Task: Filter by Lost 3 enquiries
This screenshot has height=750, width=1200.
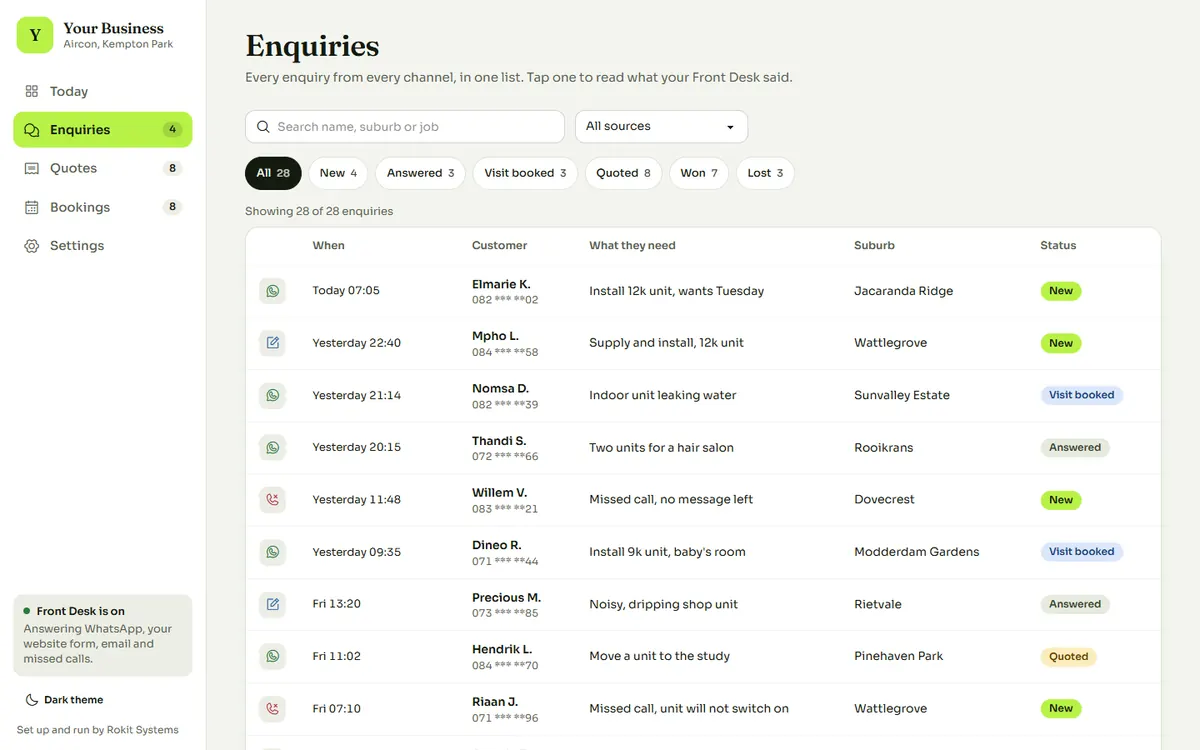Action: click(765, 173)
